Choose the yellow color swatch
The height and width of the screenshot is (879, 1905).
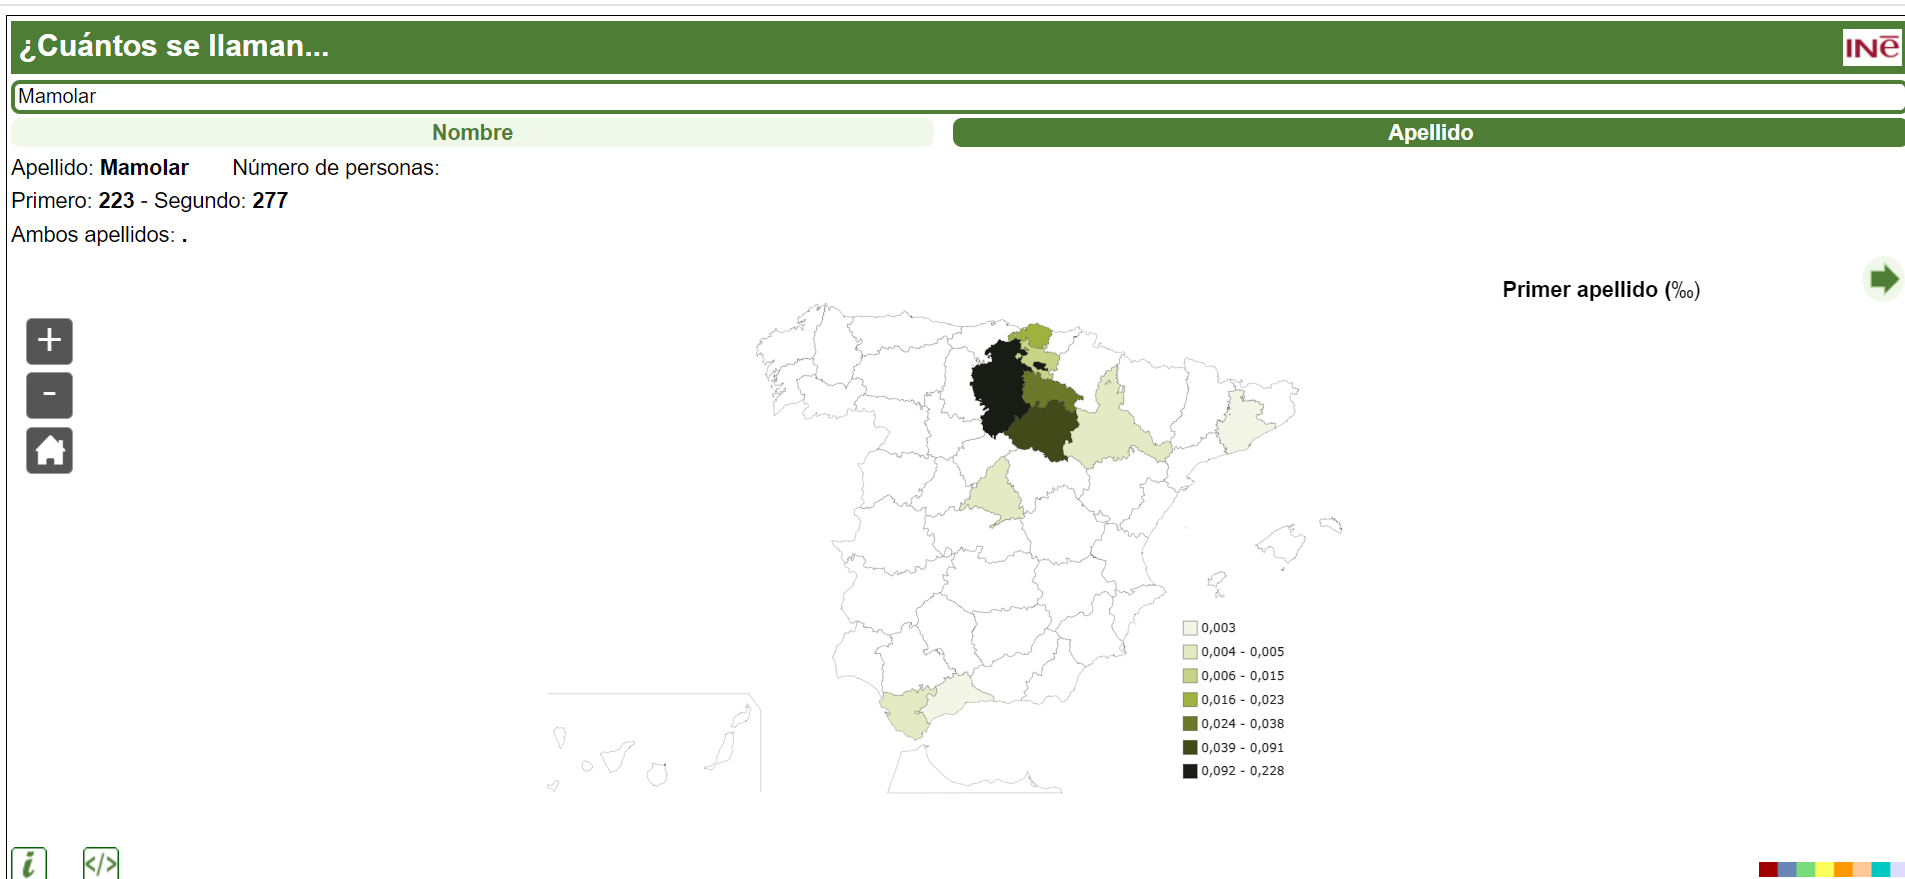click(1824, 870)
